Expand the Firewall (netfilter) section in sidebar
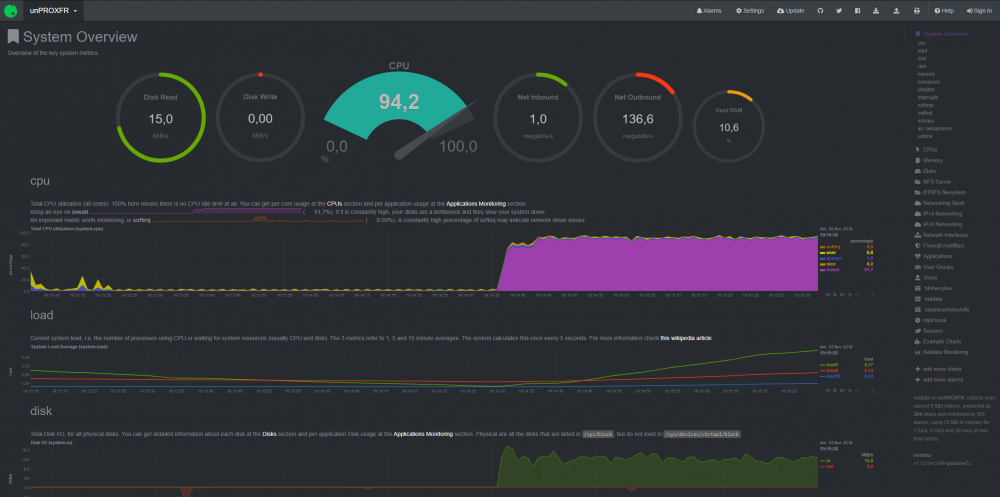 [x=939, y=245]
